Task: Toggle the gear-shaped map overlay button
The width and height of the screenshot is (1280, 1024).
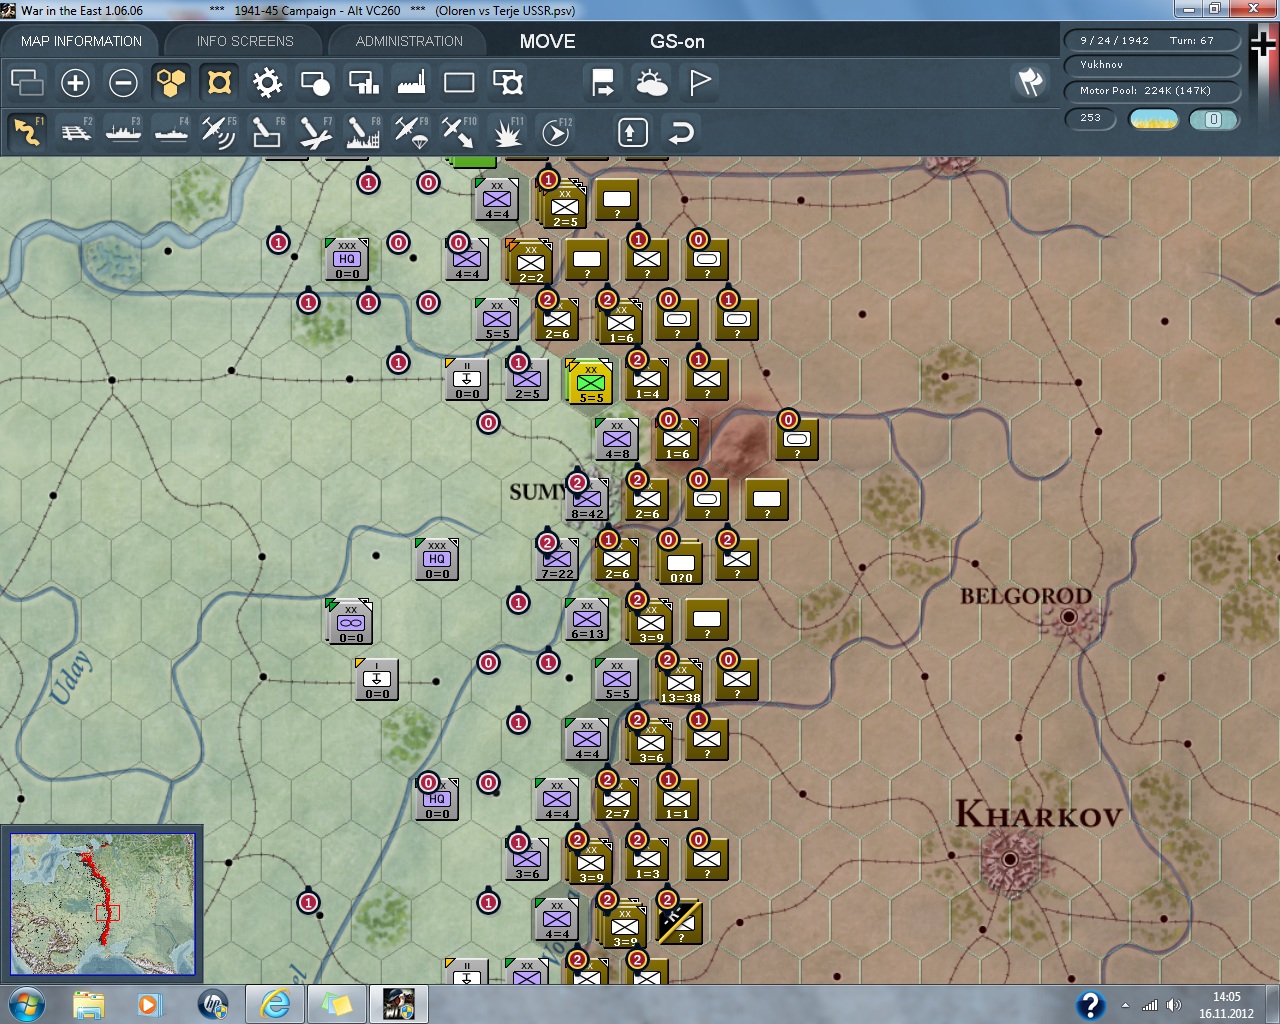Action: click(x=267, y=82)
